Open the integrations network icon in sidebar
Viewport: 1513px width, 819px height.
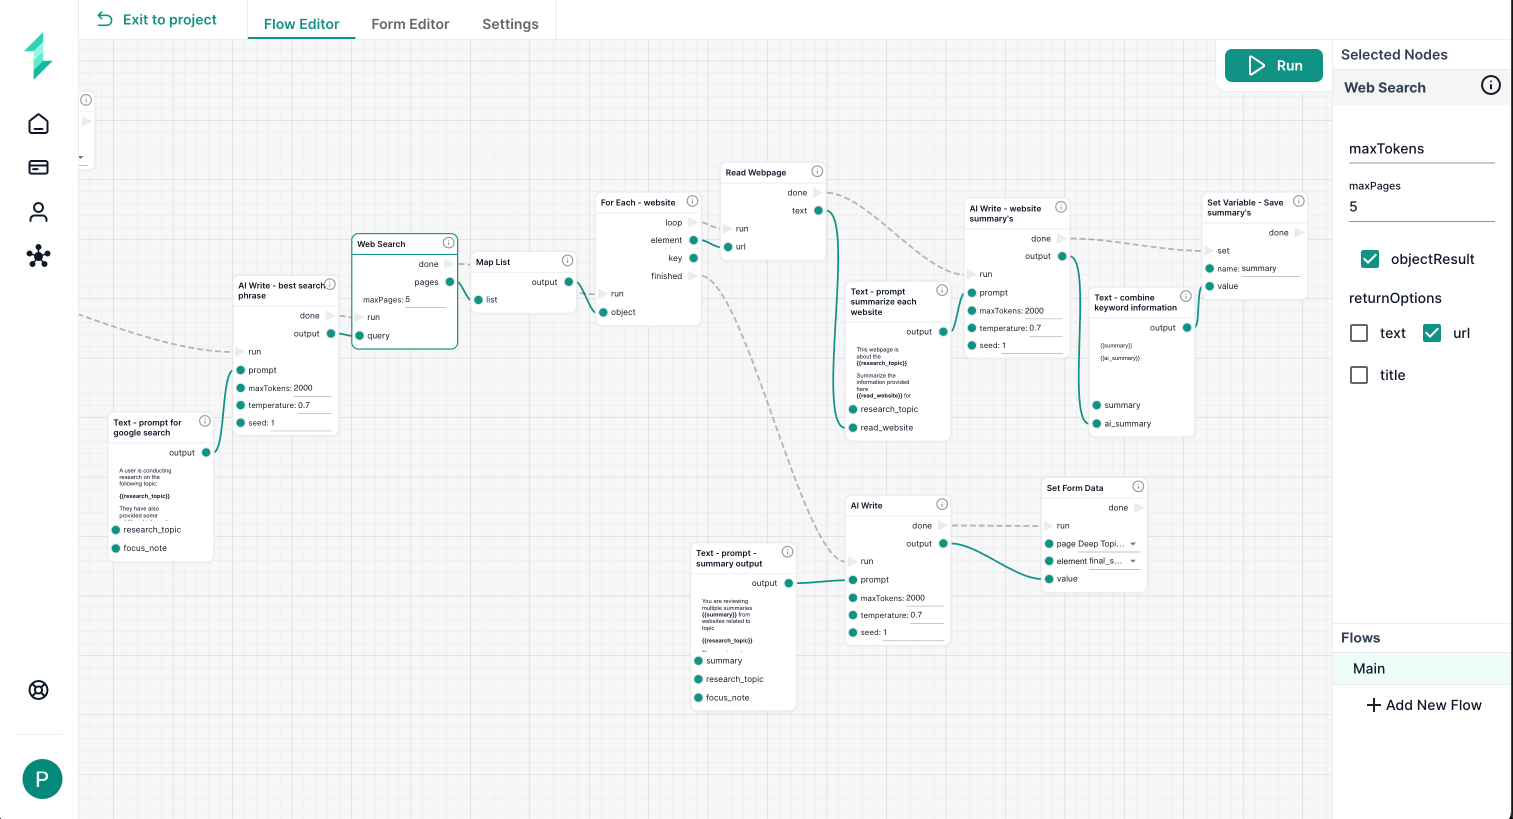[38, 256]
